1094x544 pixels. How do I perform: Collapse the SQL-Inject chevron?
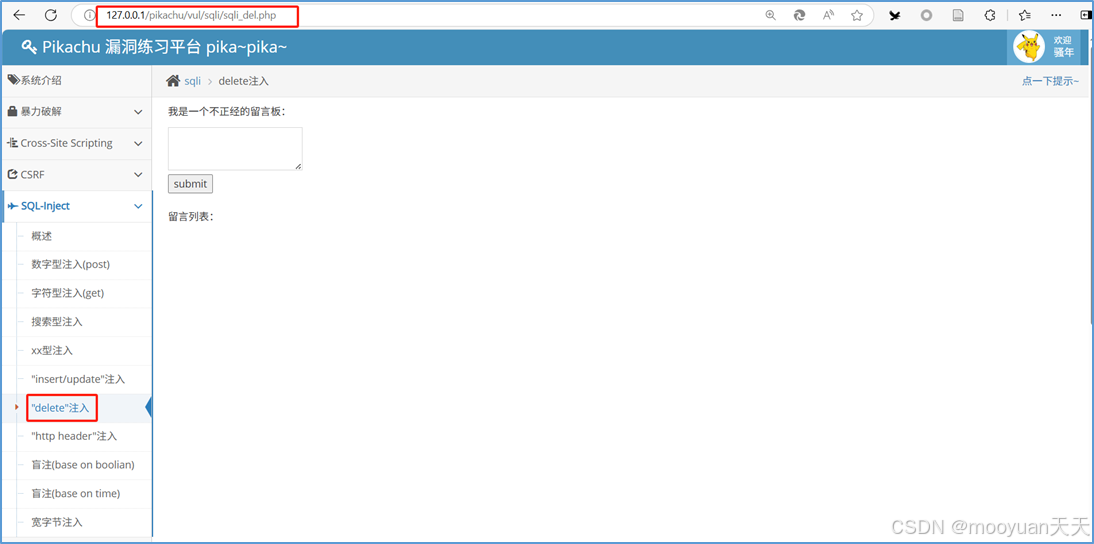click(138, 206)
